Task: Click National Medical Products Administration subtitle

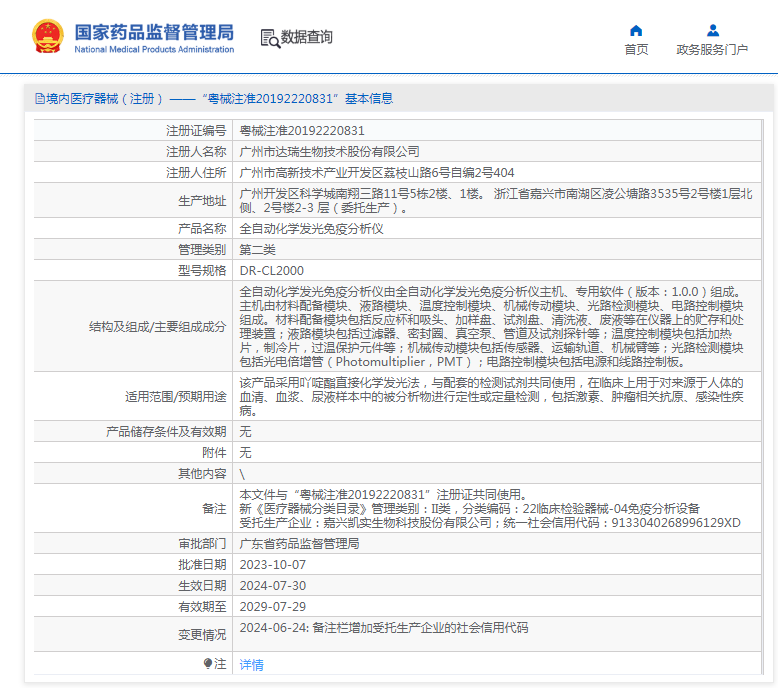Action: pyautogui.click(x=154, y=50)
